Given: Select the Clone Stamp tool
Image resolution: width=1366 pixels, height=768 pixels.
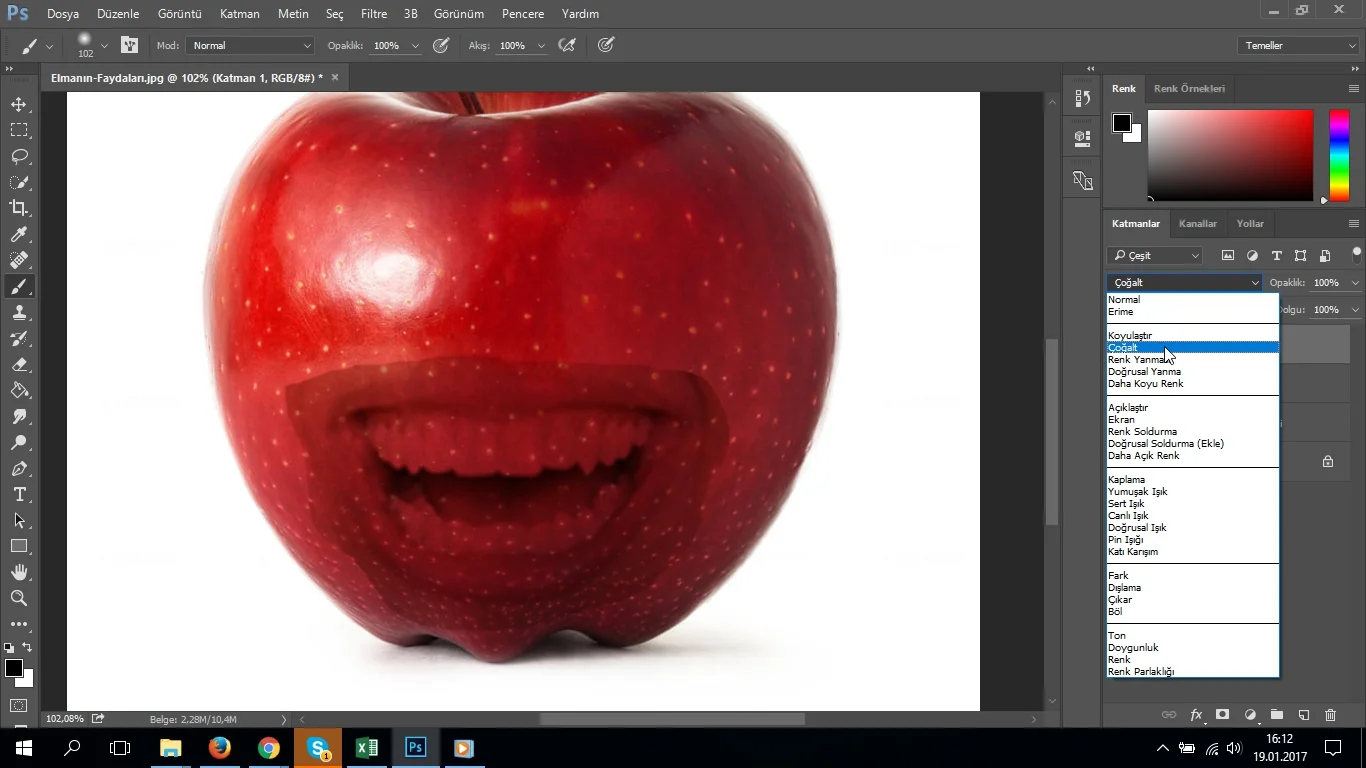Looking at the screenshot, I should click(x=19, y=312).
